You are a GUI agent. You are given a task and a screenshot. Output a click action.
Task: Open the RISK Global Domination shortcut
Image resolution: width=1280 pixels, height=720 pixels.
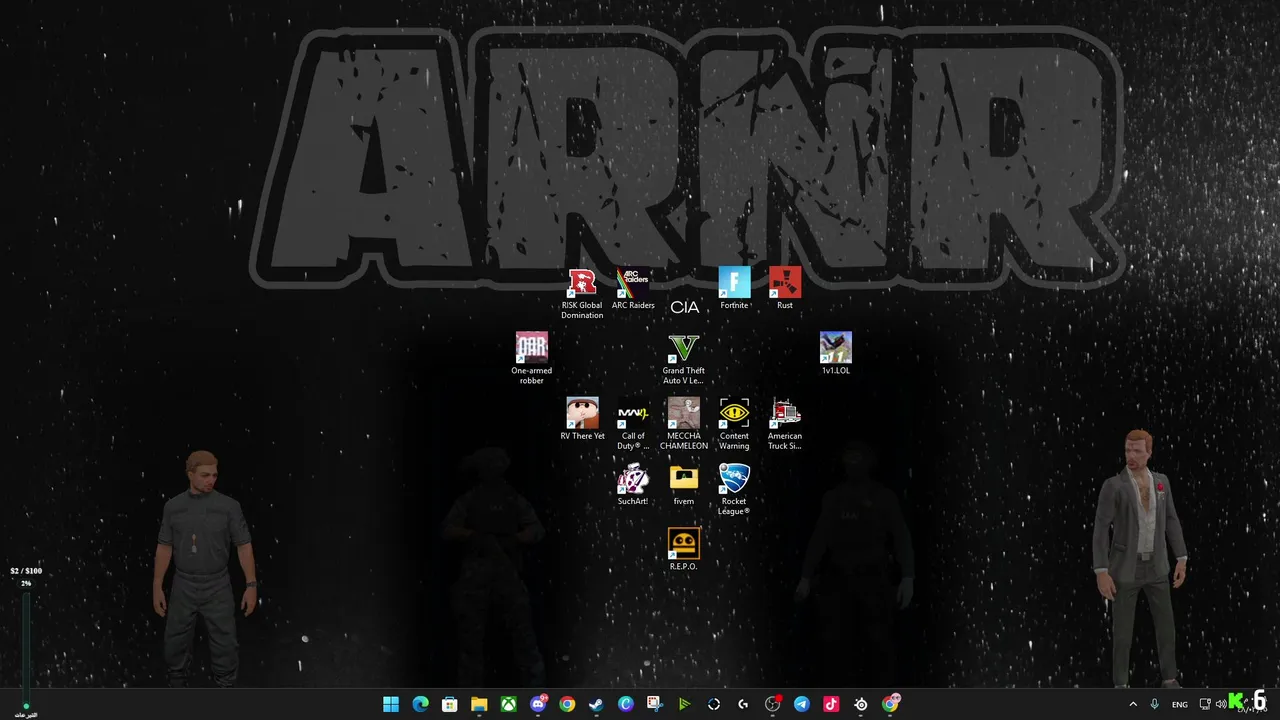582,294
